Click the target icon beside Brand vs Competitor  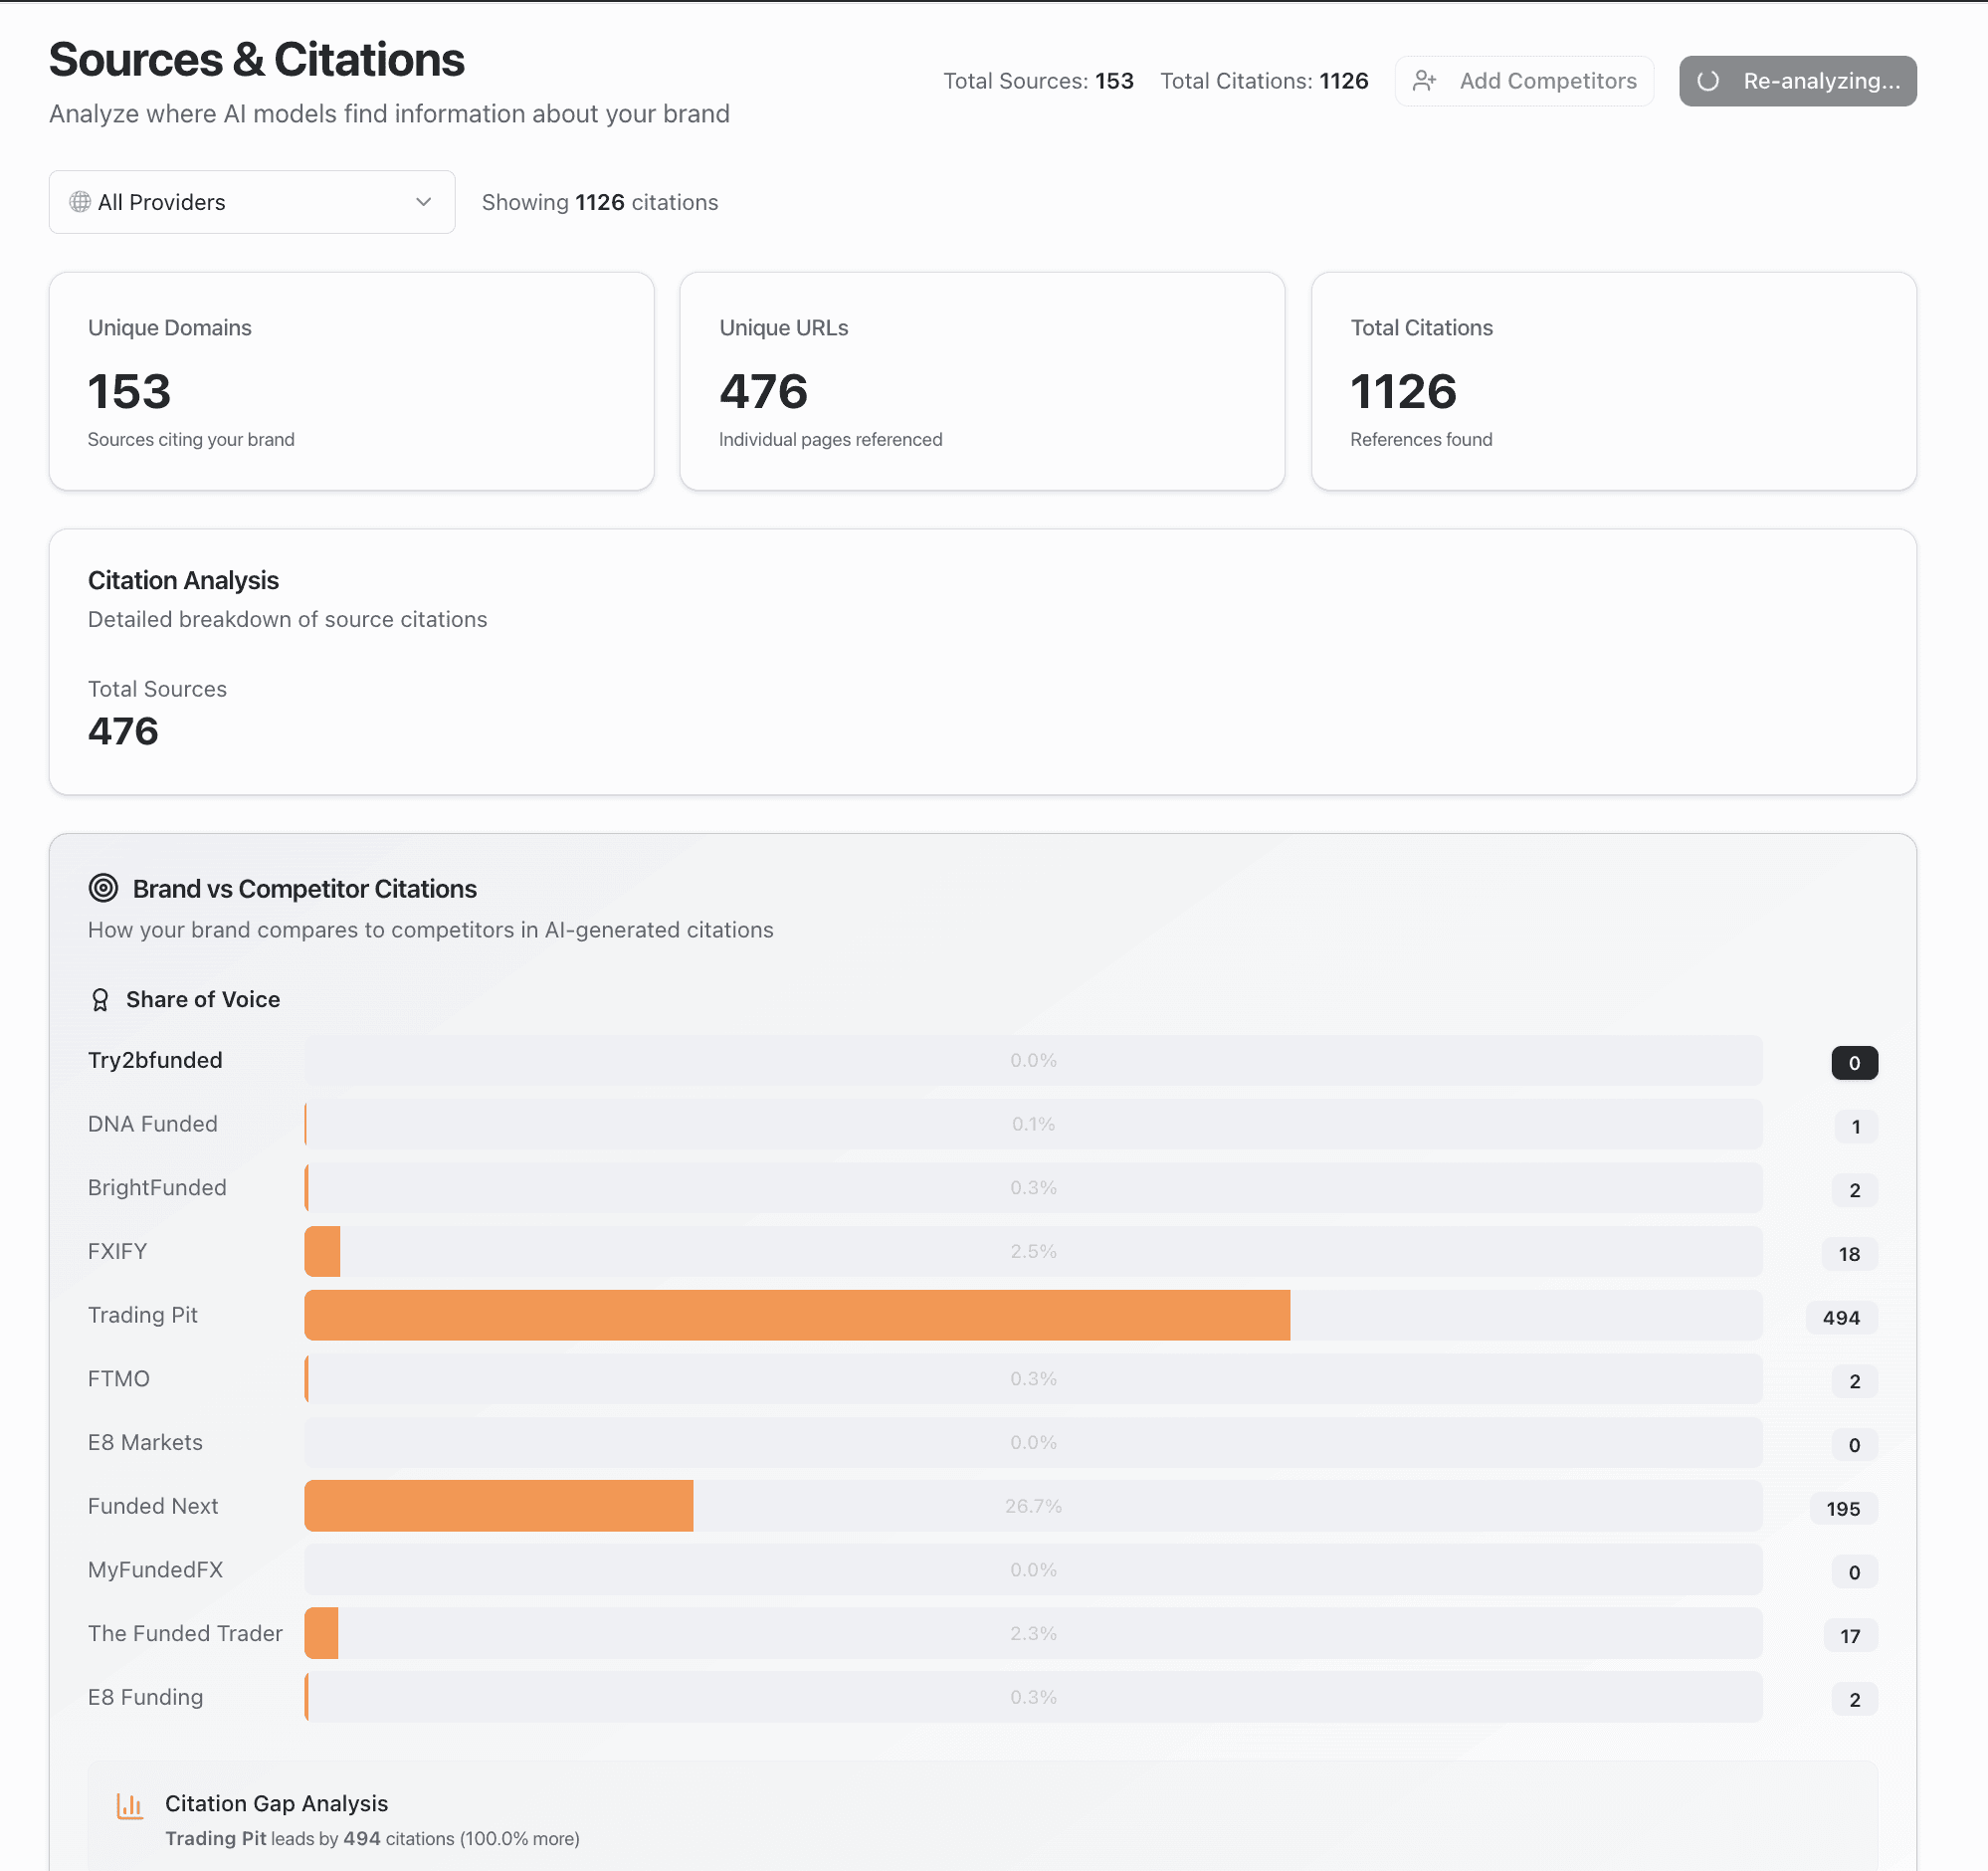[x=103, y=888]
